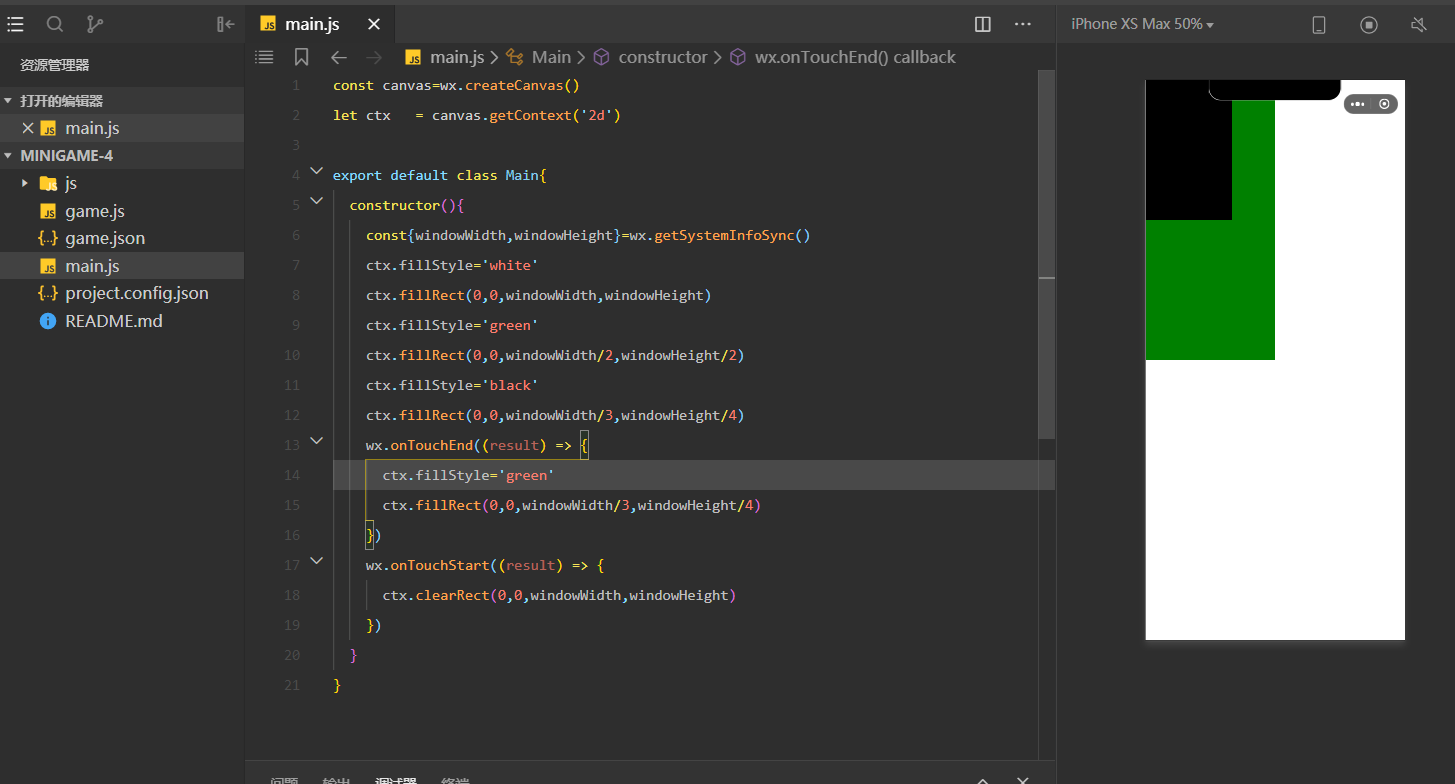
Task: Go back with the left arrow icon
Action: tap(339, 57)
